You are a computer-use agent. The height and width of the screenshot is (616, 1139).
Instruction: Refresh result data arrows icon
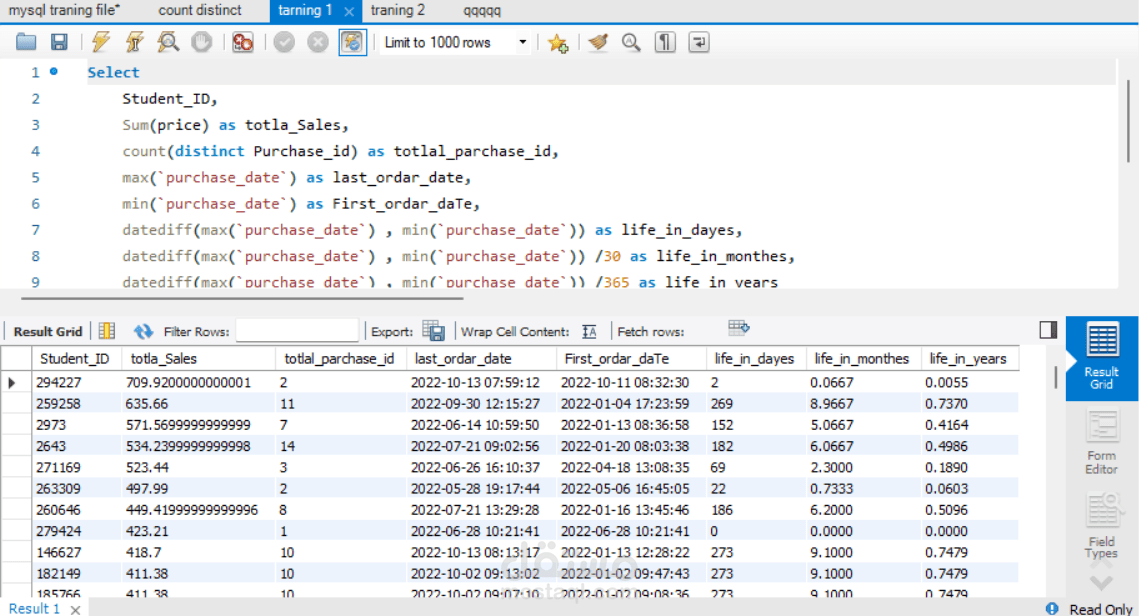point(143,331)
